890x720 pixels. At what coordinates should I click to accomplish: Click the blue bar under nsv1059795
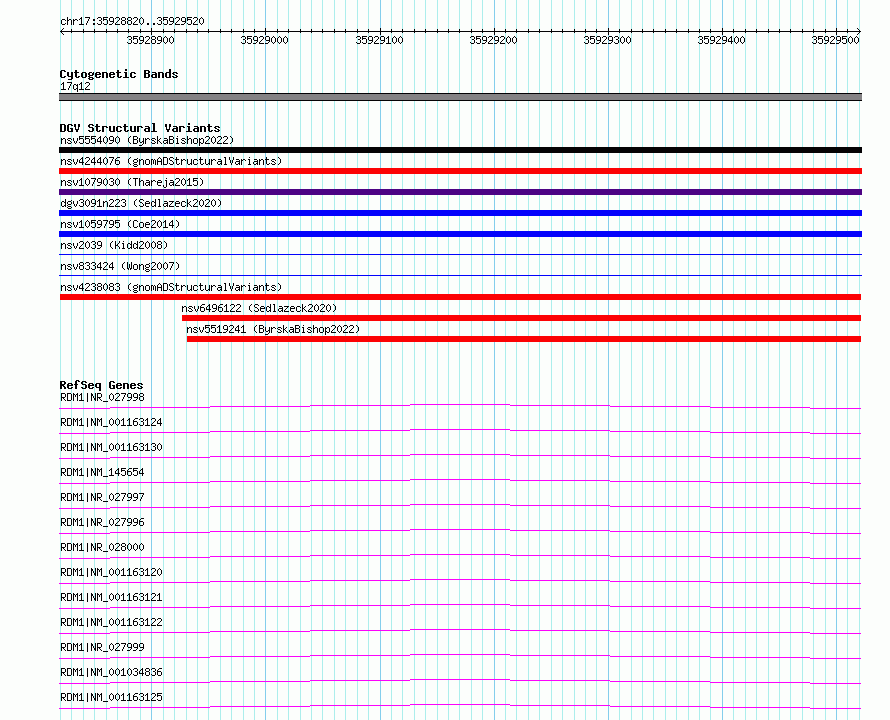click(460, 234)
